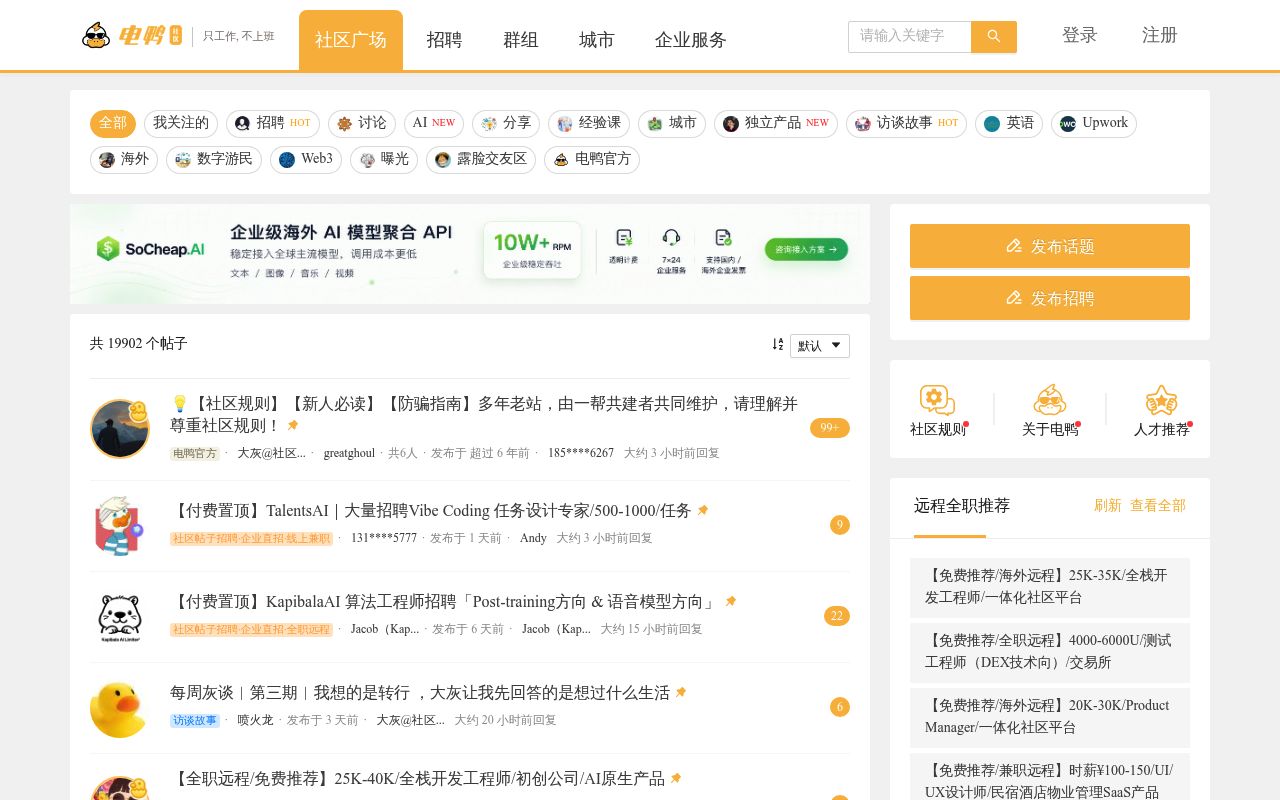Click 查看全部 in 远程全职推荐

1158,506
